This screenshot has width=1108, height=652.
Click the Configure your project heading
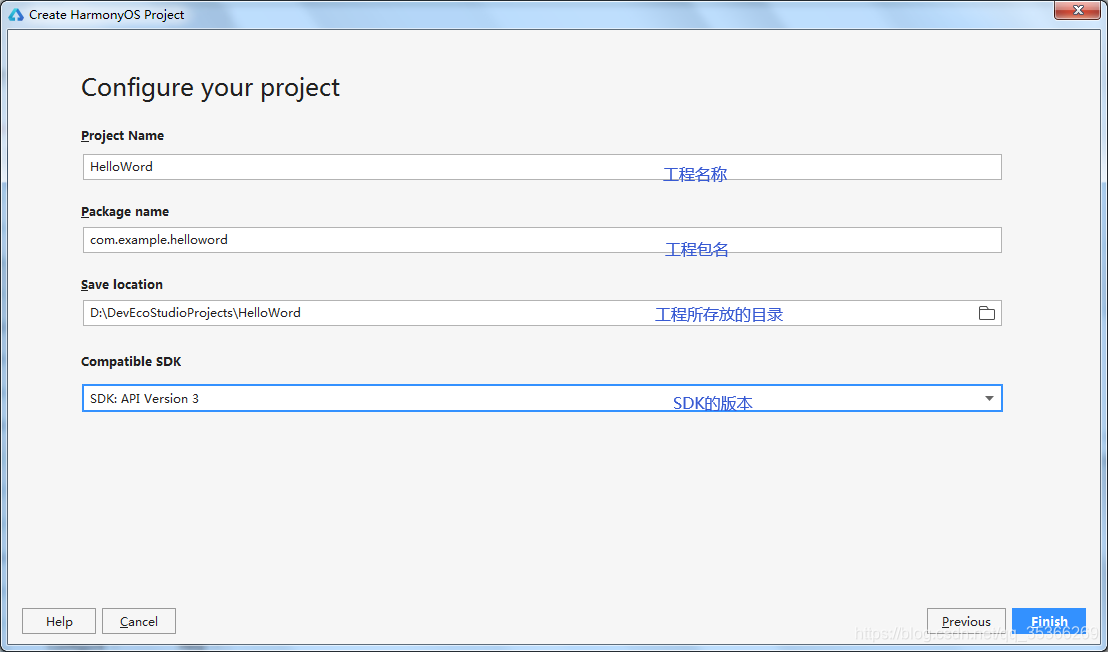point(211,88)
